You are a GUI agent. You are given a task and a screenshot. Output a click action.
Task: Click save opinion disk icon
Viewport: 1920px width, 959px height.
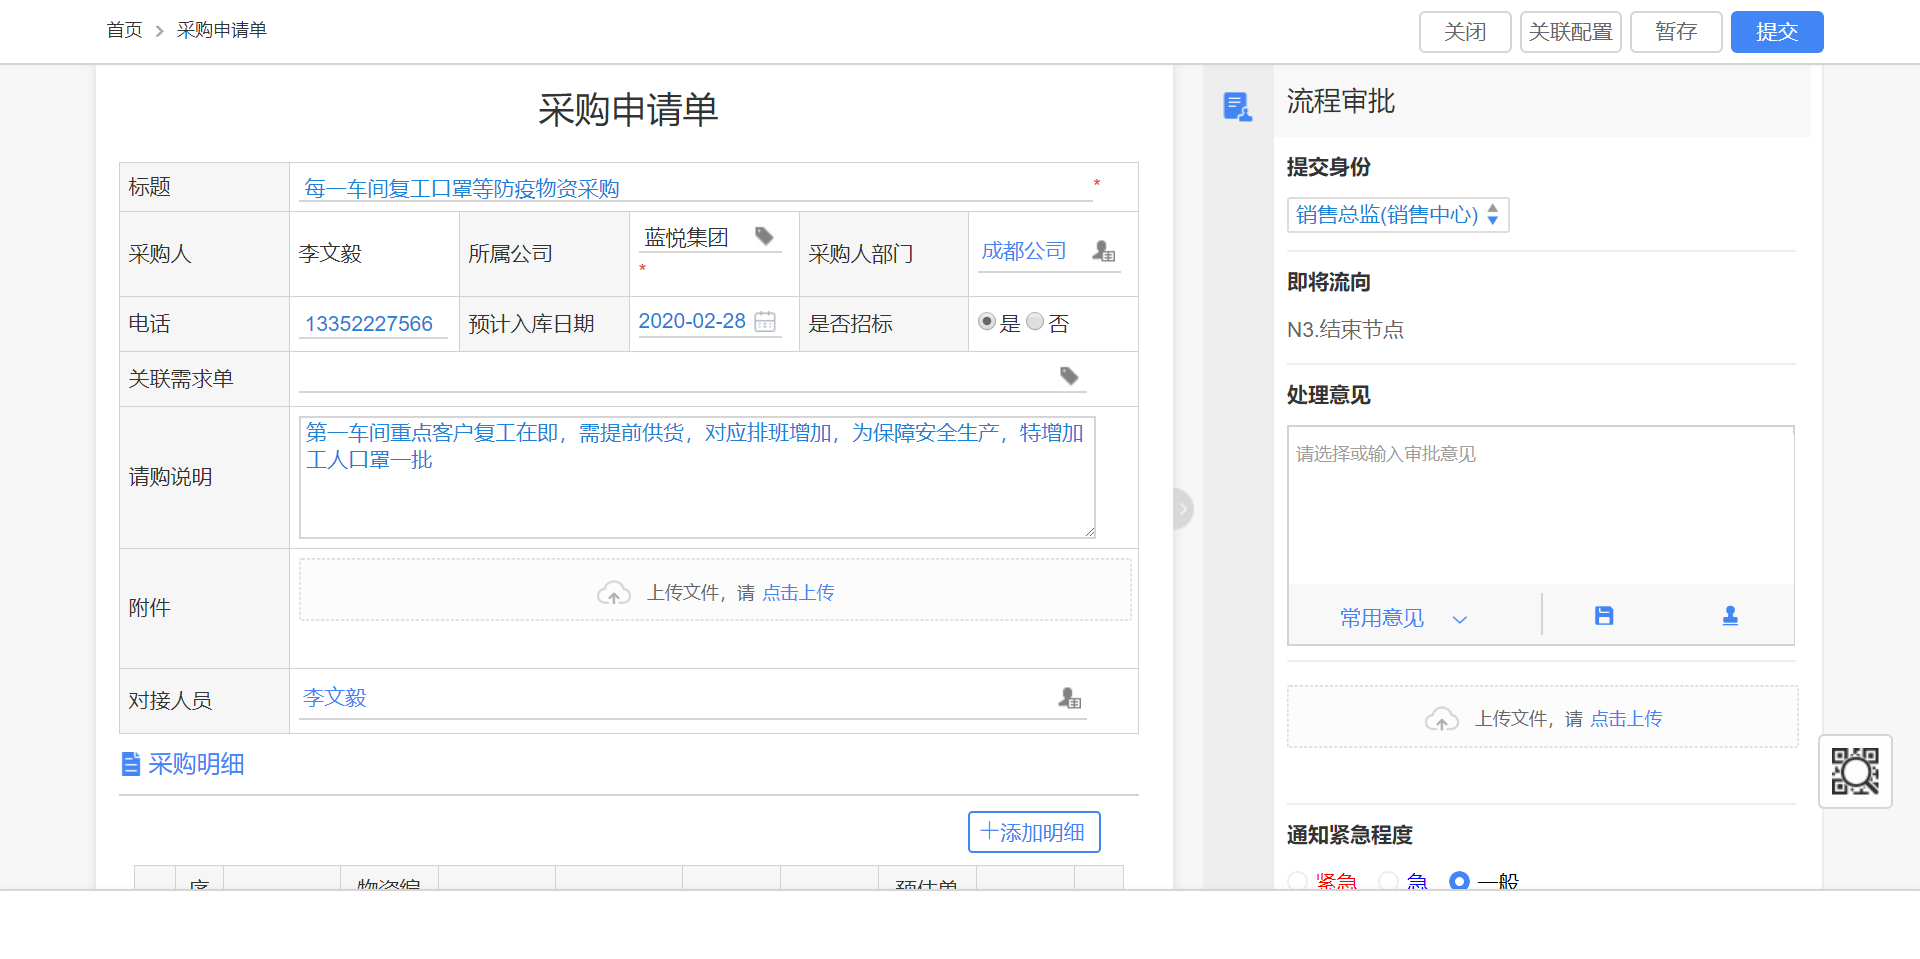[x=1604, y=616]
